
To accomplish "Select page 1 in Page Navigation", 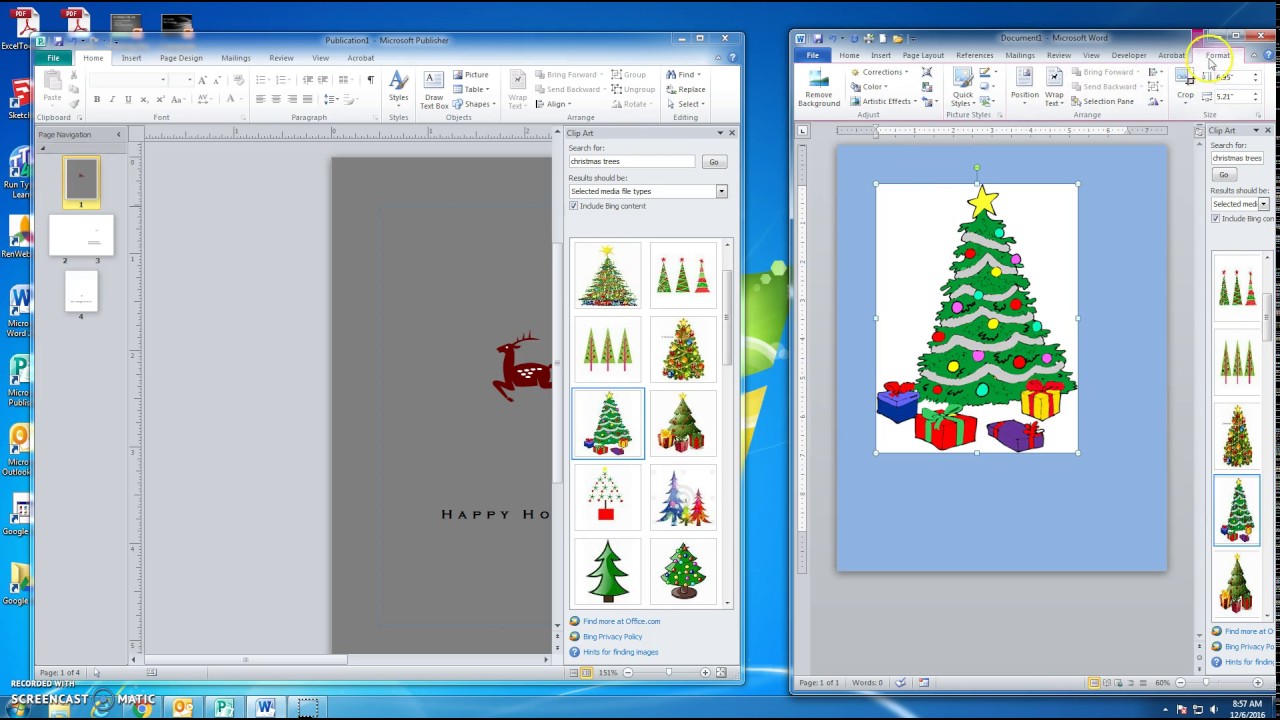I will pyautogui.click(x=81, y=180).
